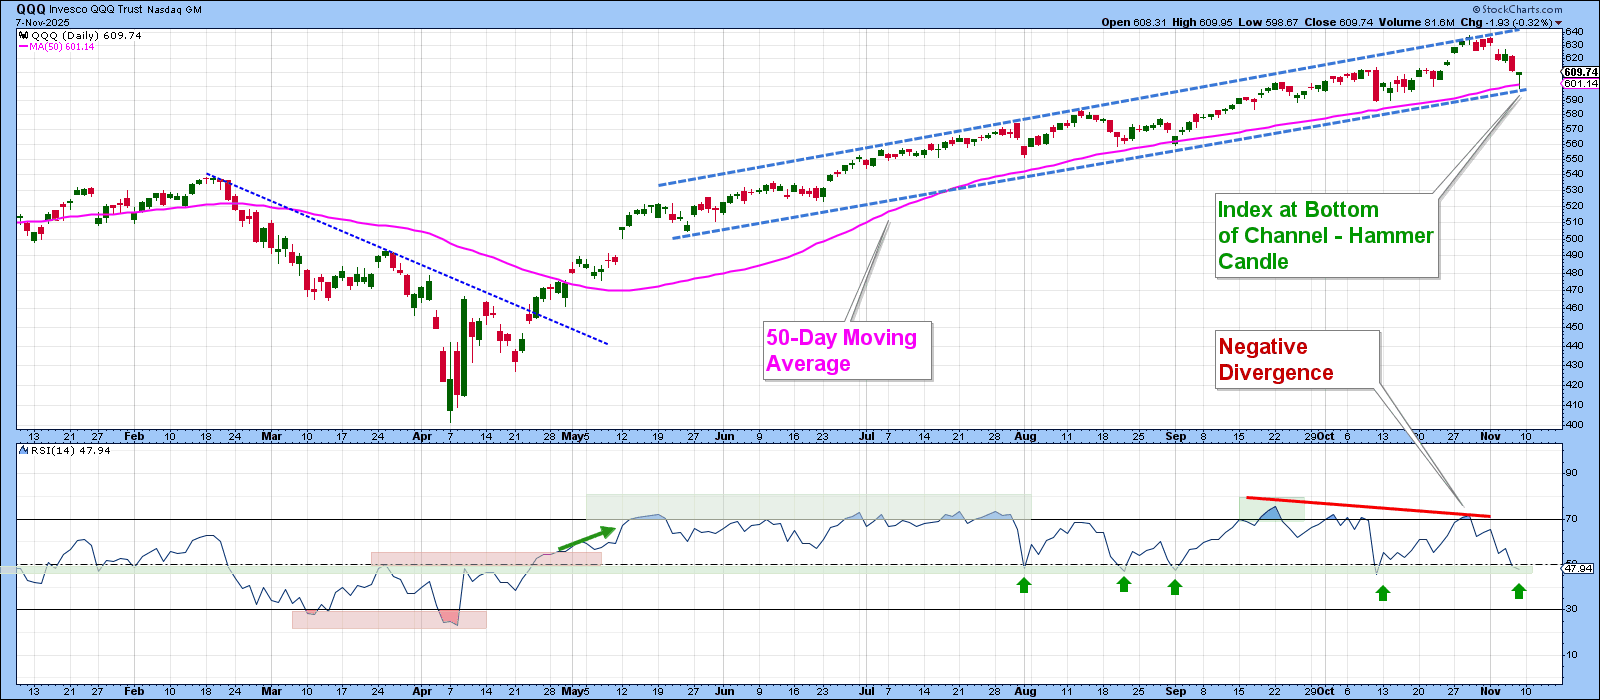Select the 'Index at Bottom of Channel' annotation
The image size is (1600, 700).
pyautogui.click(x=1326, y=236)
